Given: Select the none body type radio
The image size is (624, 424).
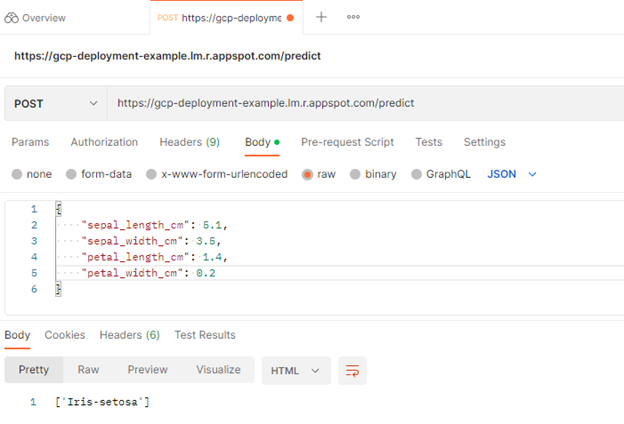Looking at the screenshot, I should (17, 174).
